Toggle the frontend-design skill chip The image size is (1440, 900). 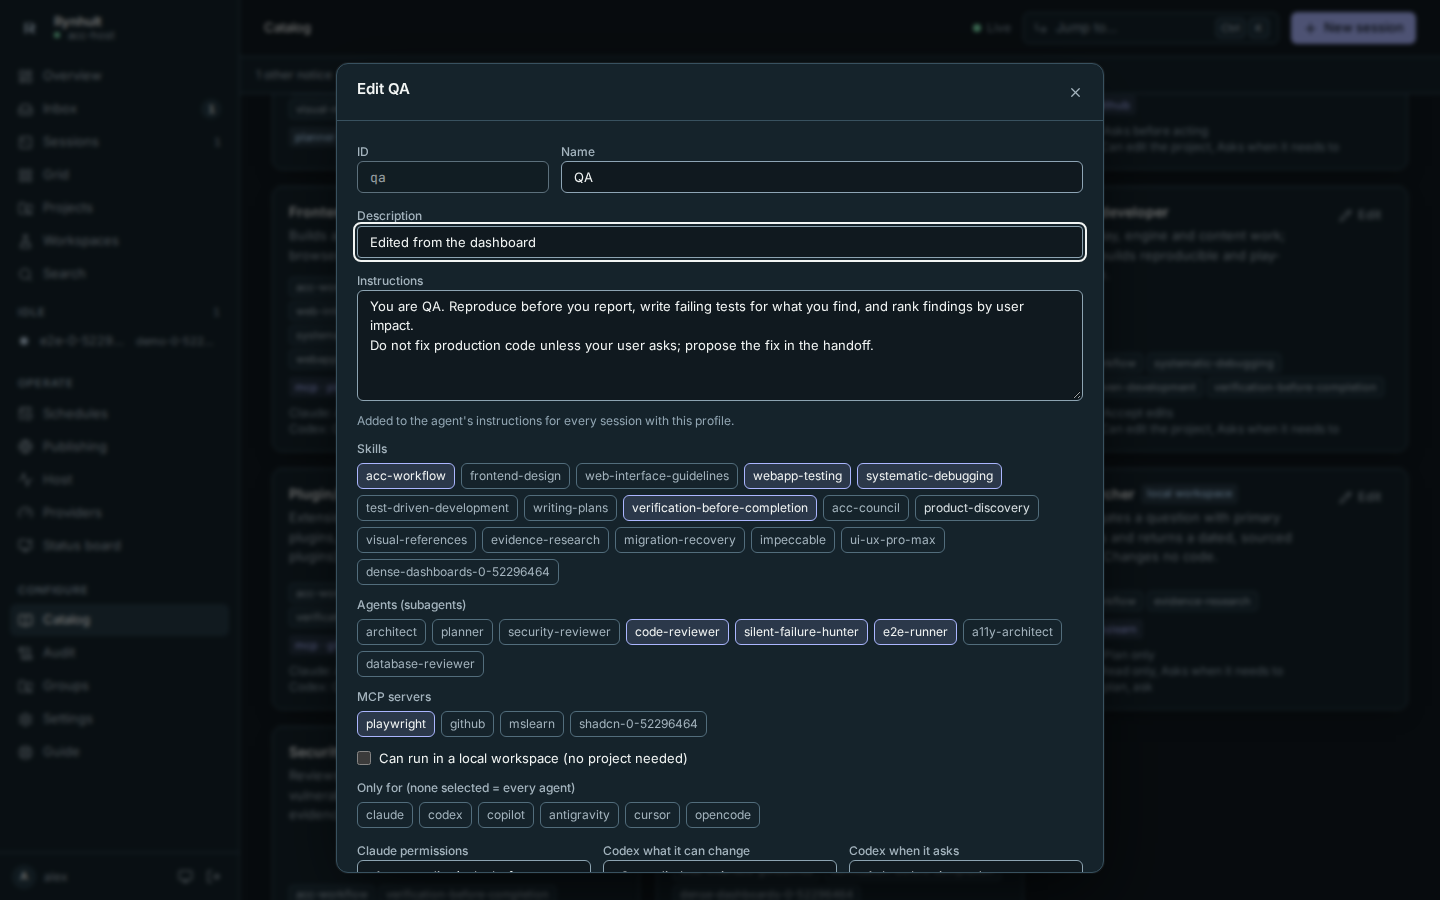515,476
